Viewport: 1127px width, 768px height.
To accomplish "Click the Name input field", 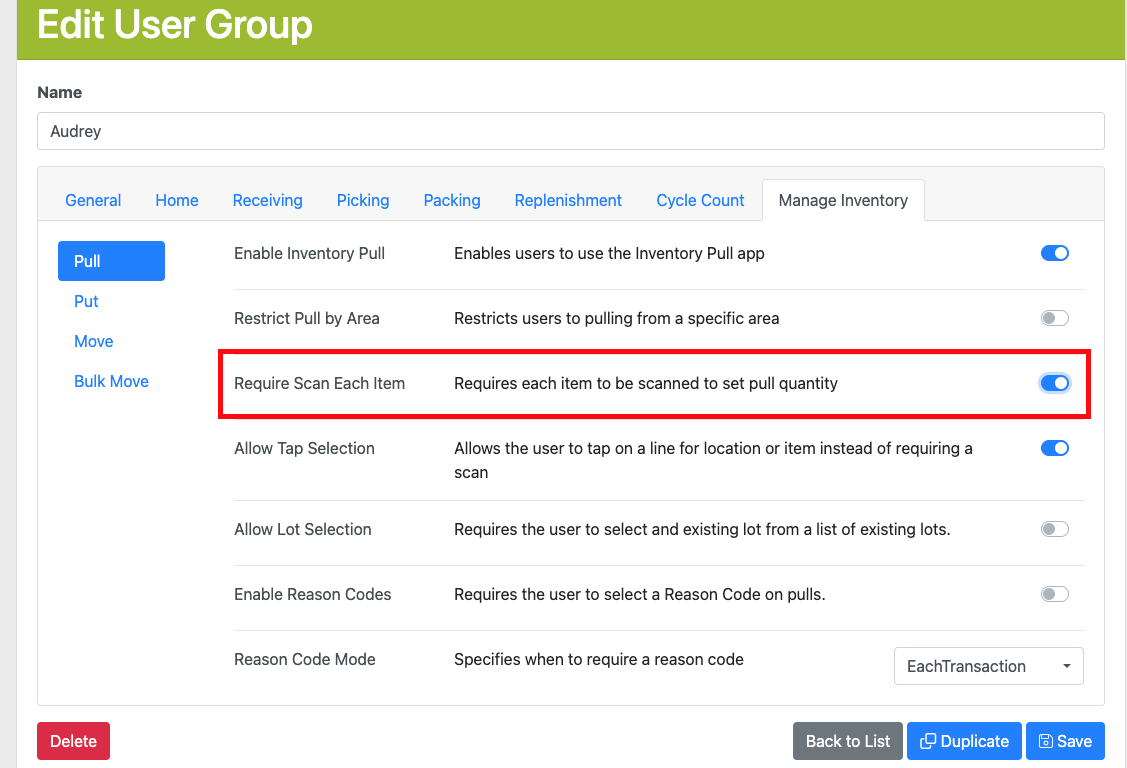I will point(570,131).
